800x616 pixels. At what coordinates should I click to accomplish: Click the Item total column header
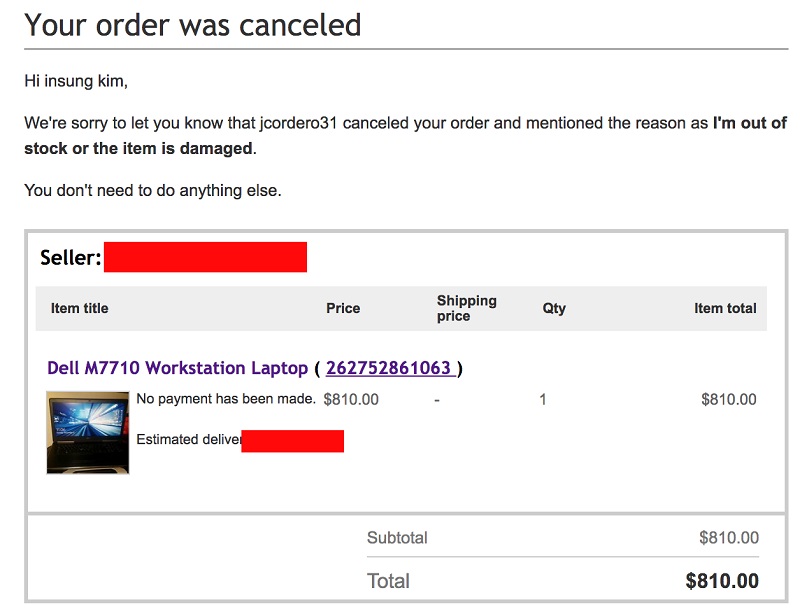[725, 308]
